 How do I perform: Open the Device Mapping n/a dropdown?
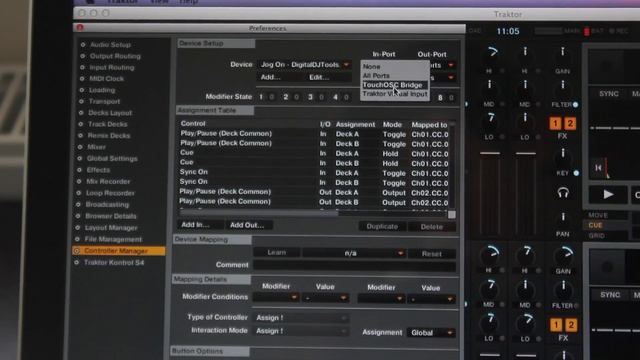point(353,253)
